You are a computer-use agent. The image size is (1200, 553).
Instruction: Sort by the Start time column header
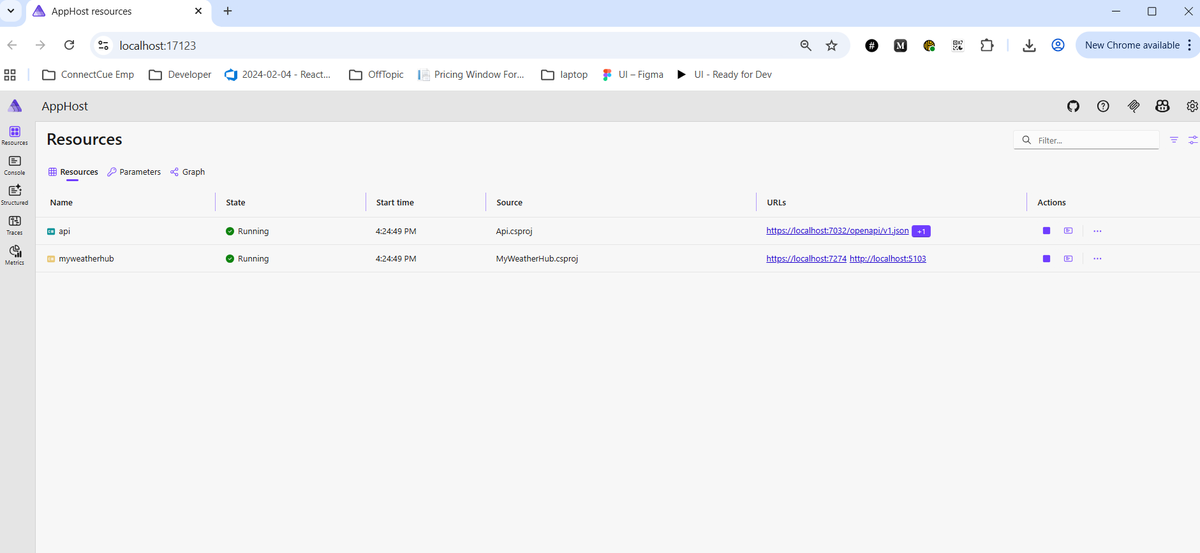click(x=395, y=202)
